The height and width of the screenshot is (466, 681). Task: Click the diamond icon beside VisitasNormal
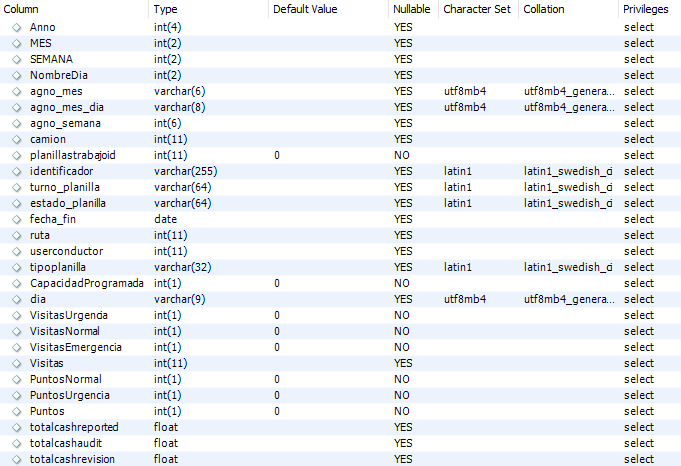(17, 332)
